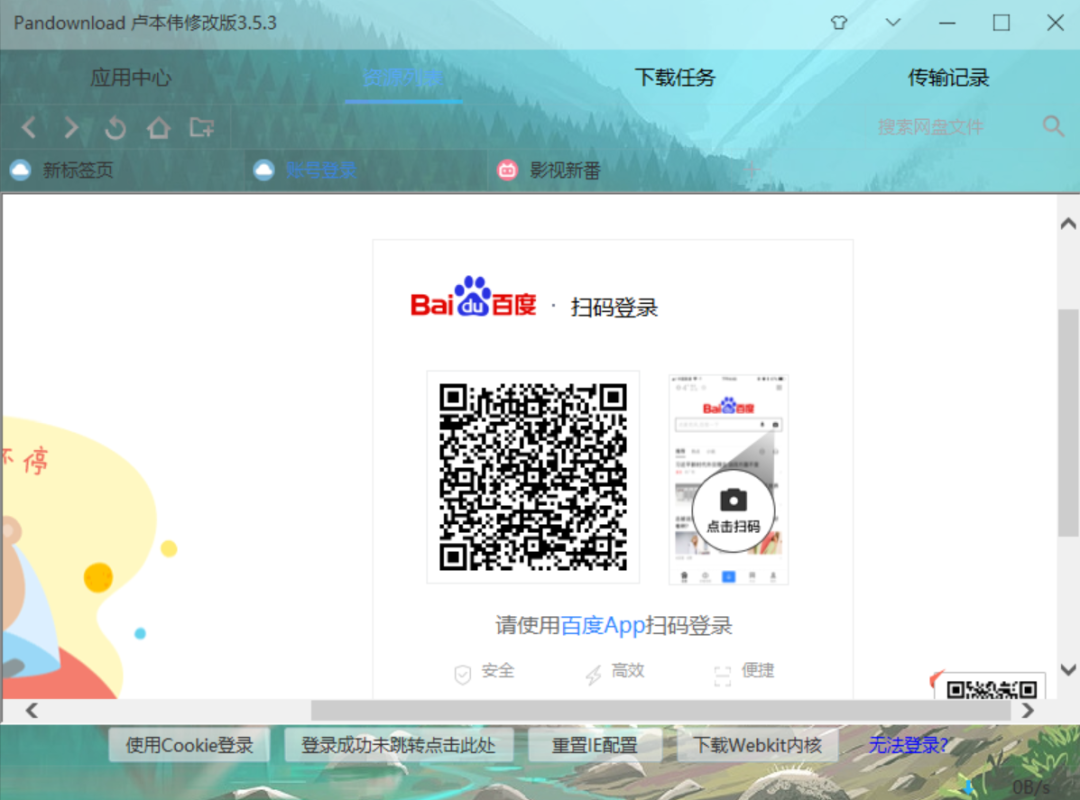
Task: Switch to 资源列表 tab
Action: click(x=403, y=77)
